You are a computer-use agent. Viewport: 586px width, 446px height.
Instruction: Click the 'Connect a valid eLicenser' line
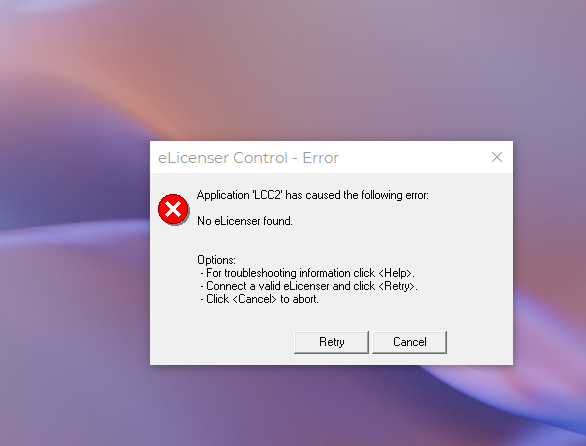click(309, 286)
